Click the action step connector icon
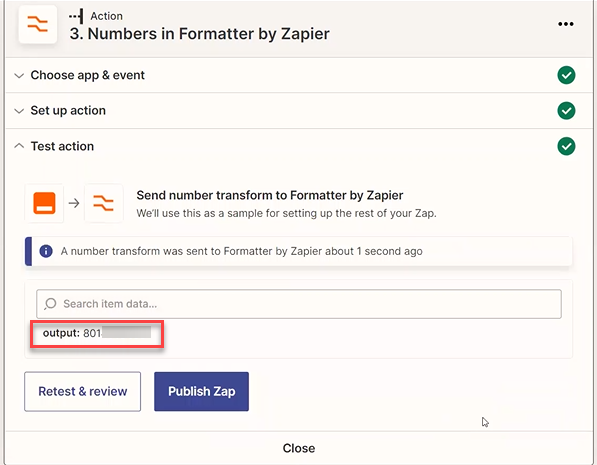Screen dimensions: 597x465 pos(76,16)
